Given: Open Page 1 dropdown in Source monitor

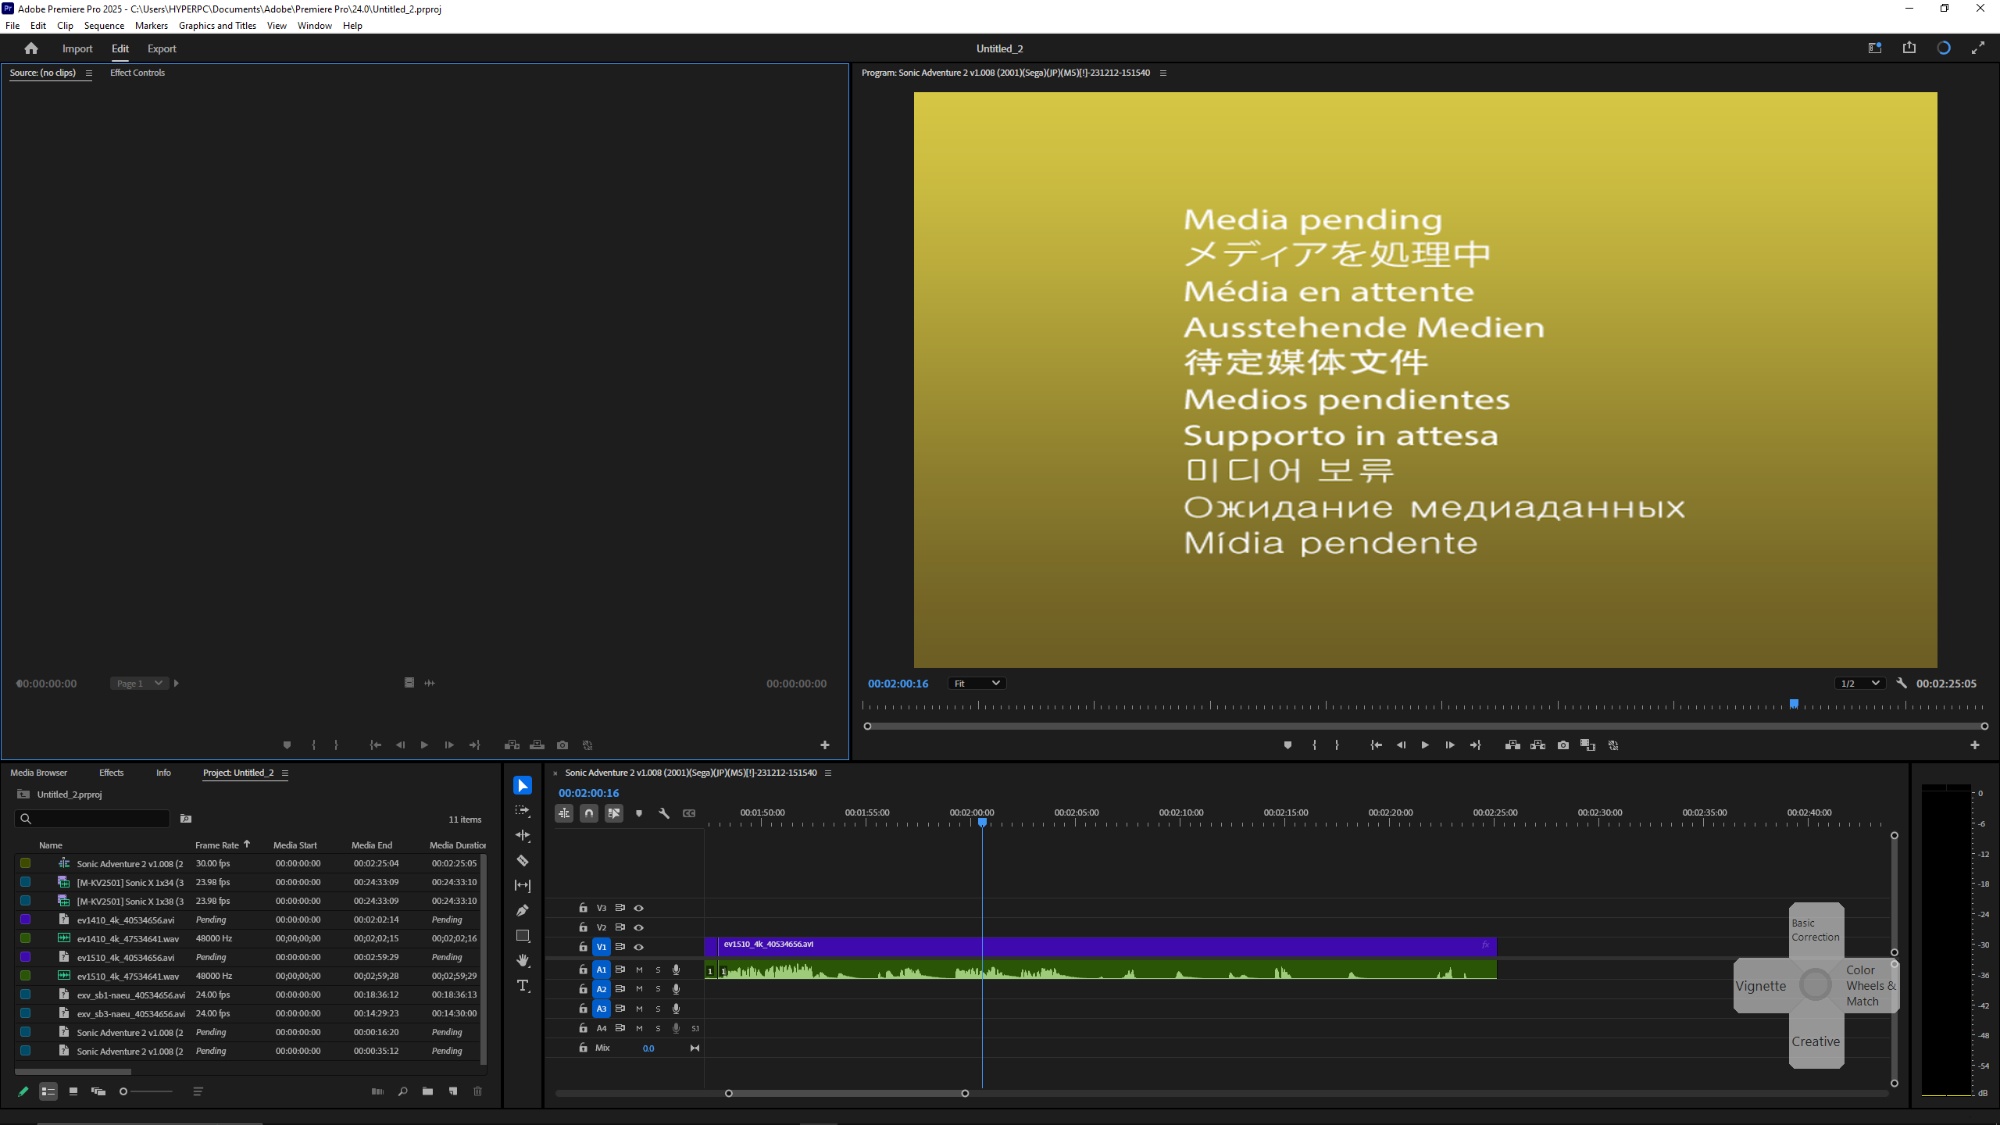Looking at the screenshot, I should [138, 683].
